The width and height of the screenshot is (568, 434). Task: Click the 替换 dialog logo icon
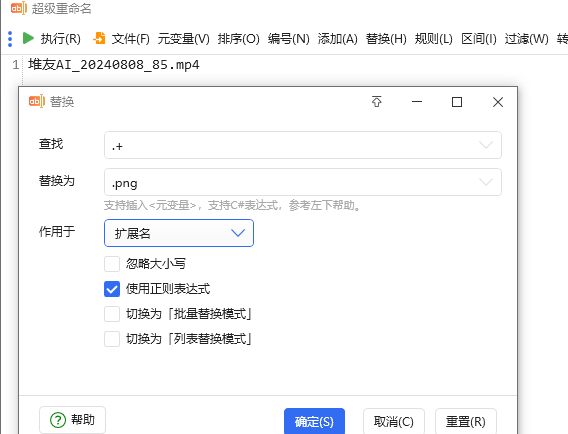pyautogui.click(x=37, y=101)
